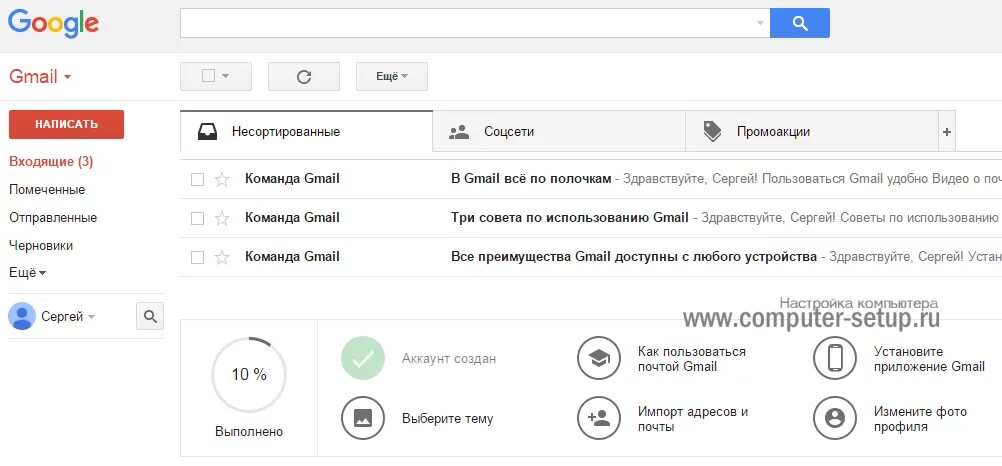This screenshot has height=466, width=1002.
Task: Click the tag icon on Промоакции tab
Action: click(x=712, y=132)
